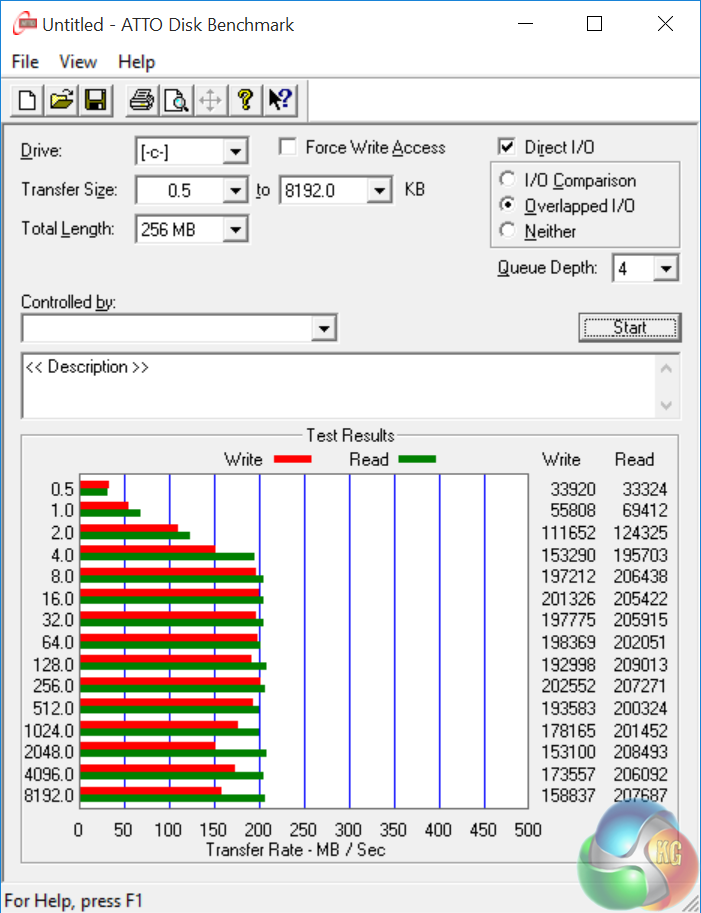
Task: Click the Write value 202552
Action: click(569, 686)
